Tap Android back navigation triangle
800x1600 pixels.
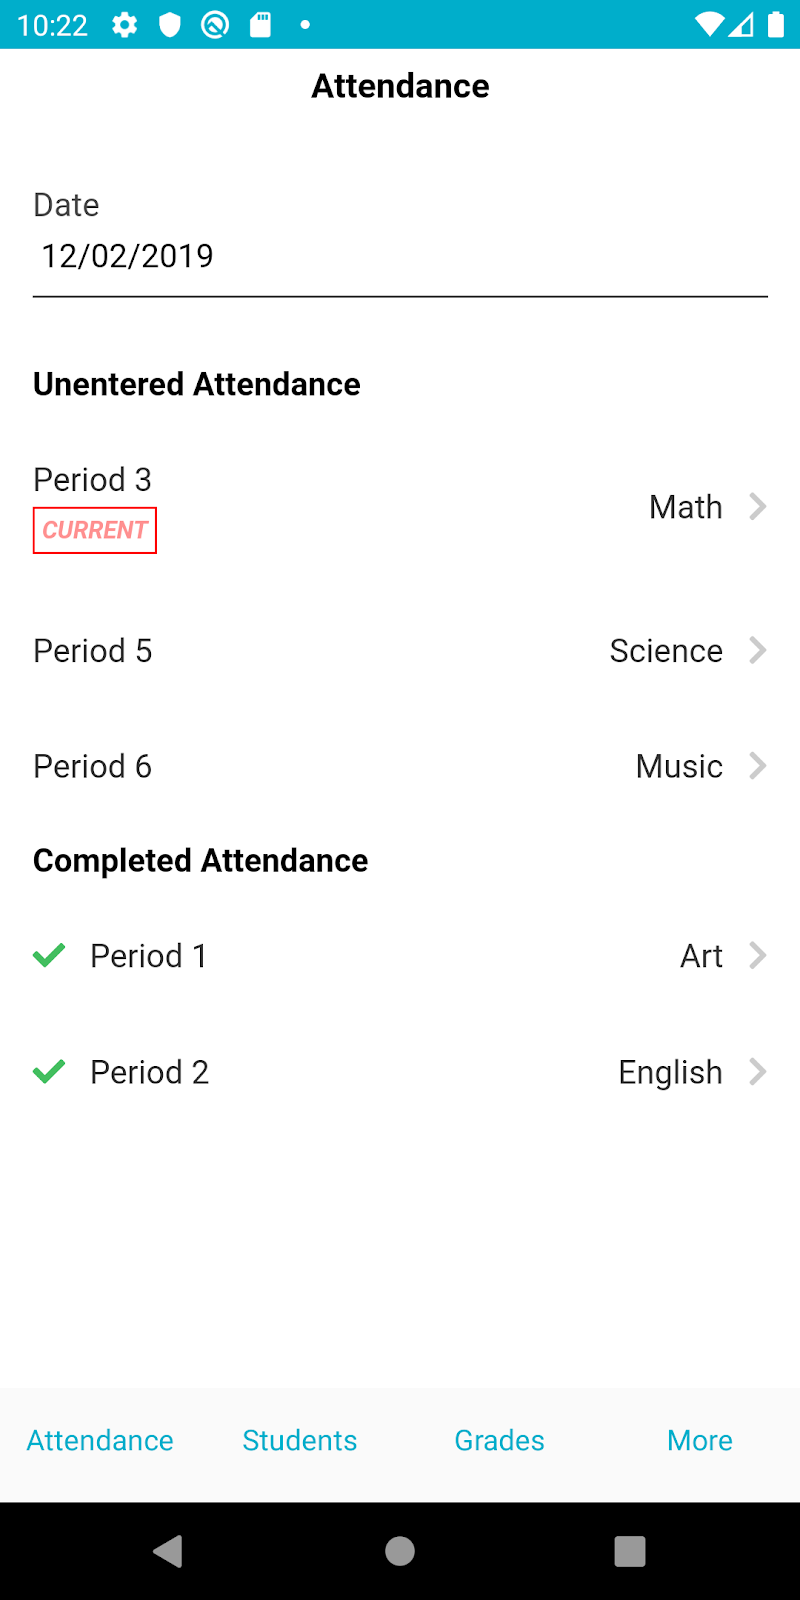pos(168,1551)
